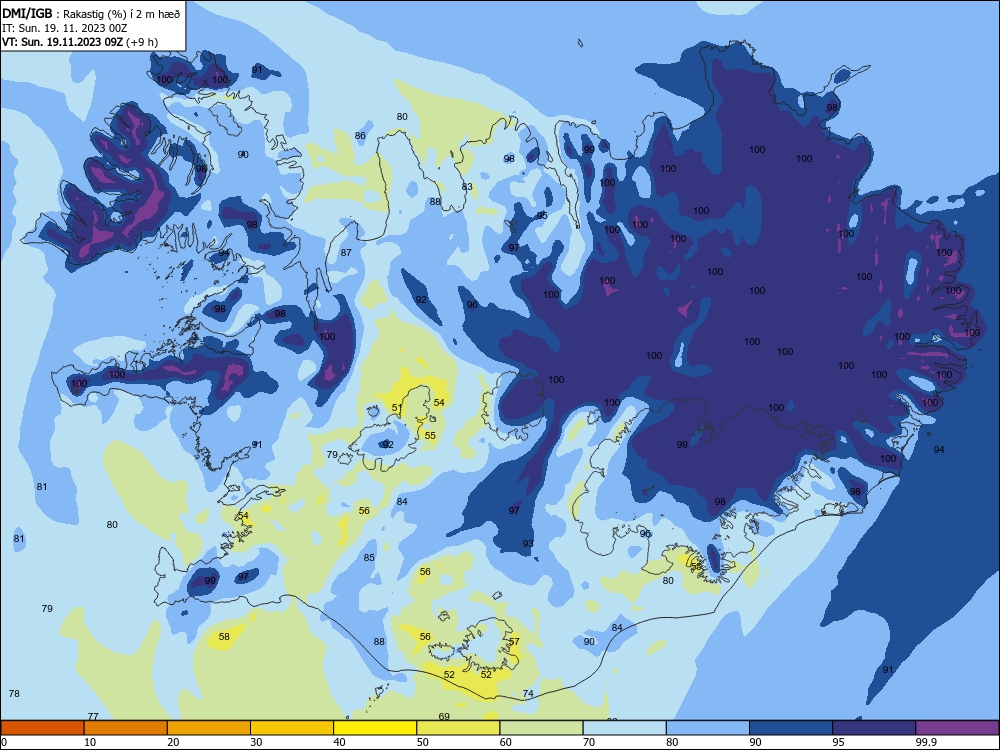Click the '86' humidity value on the map
Image resolution: width=1000 pixels, height=750 pixels.
[360, 135]
